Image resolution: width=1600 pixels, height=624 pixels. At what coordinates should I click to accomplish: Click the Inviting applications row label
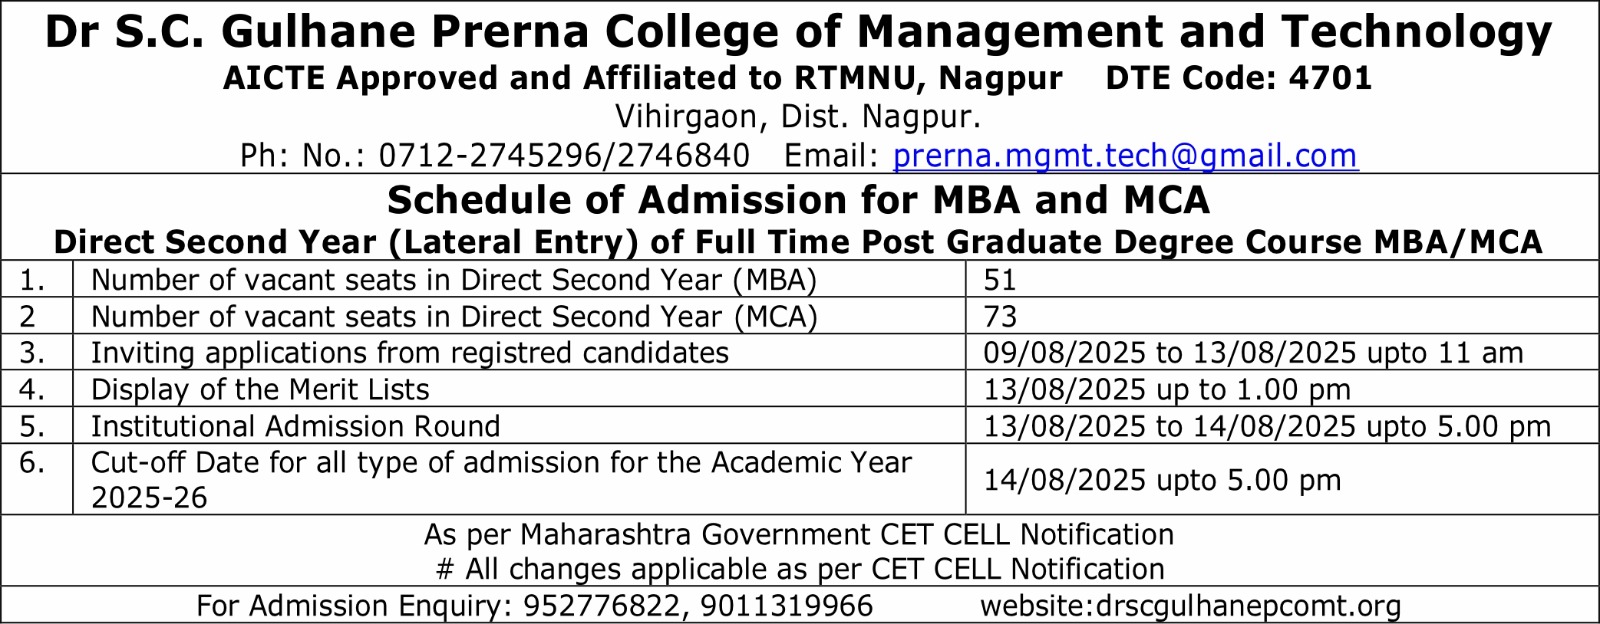pyautogui.click(x=410, y=353)
